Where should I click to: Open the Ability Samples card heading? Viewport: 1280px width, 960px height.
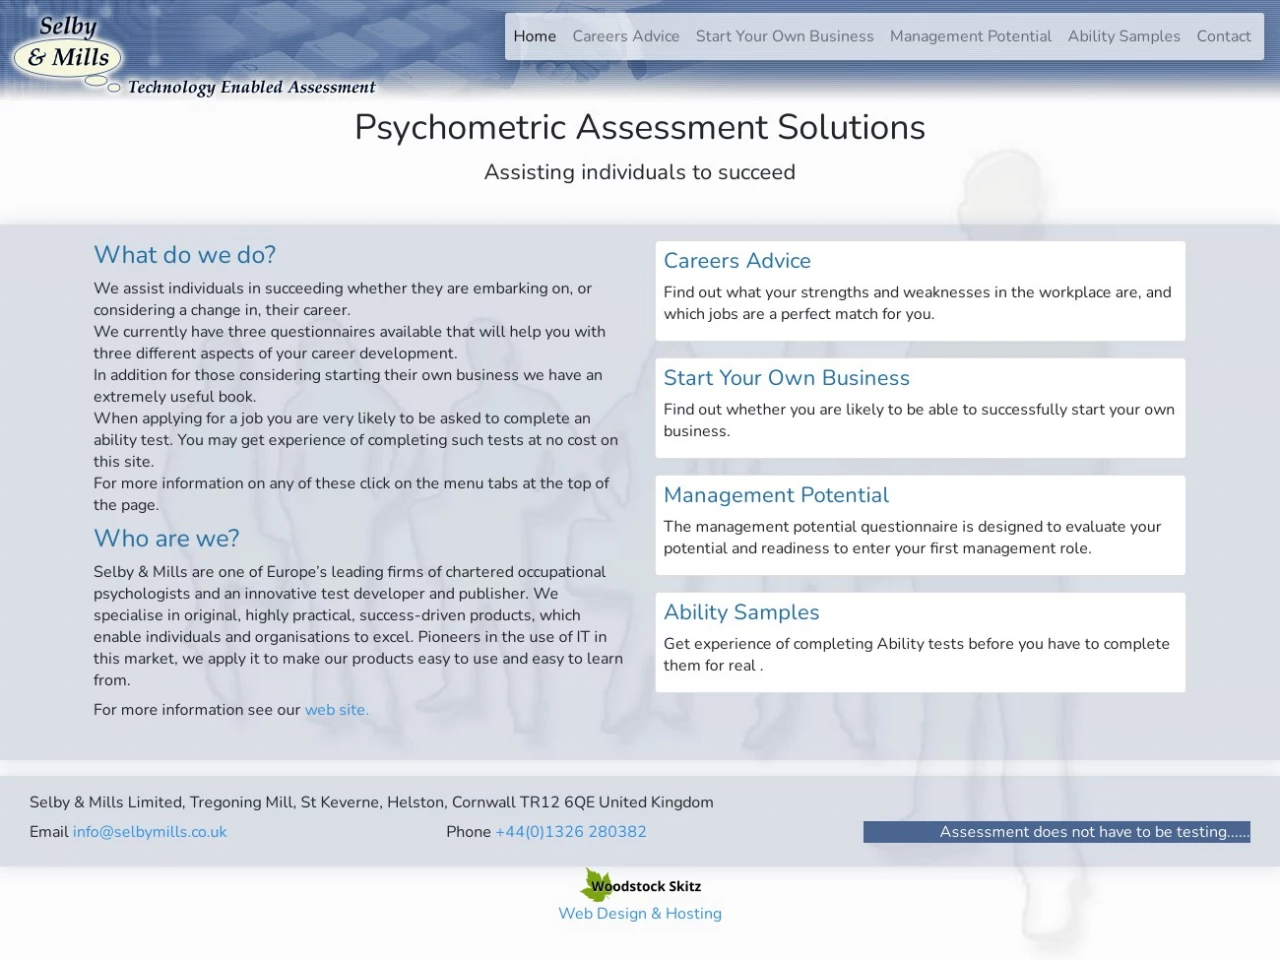[x=741, y=612]
